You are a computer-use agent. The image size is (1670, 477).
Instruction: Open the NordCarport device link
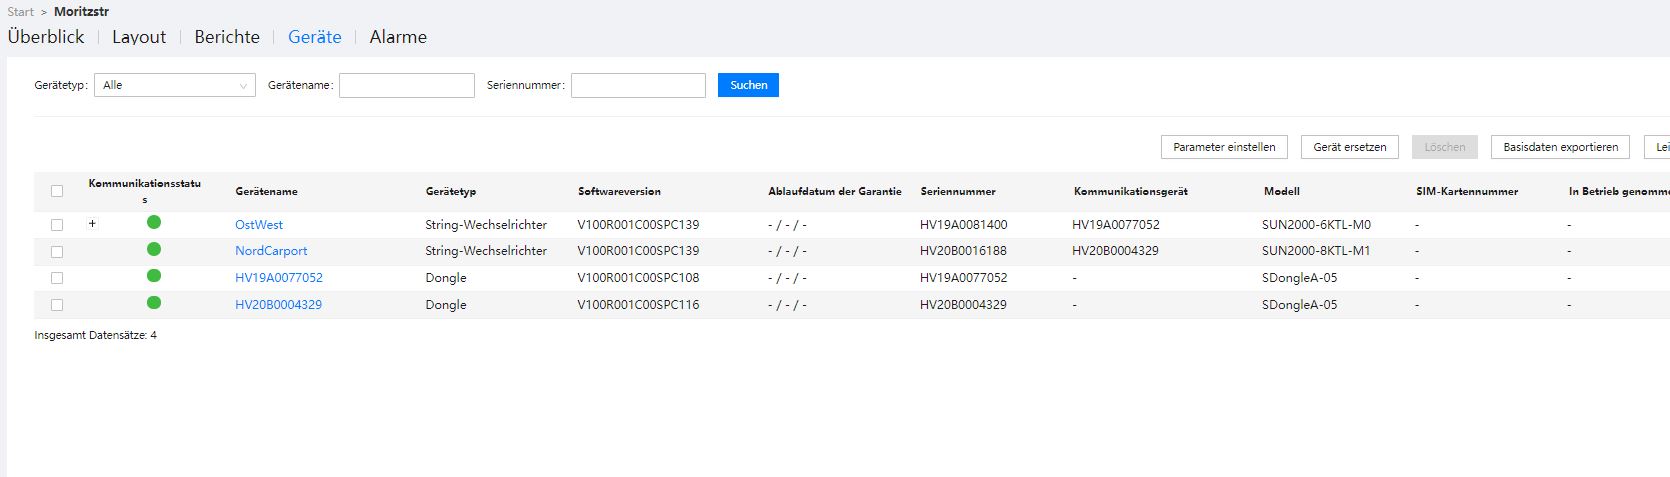pyautogui.click(x=271, y=251)
